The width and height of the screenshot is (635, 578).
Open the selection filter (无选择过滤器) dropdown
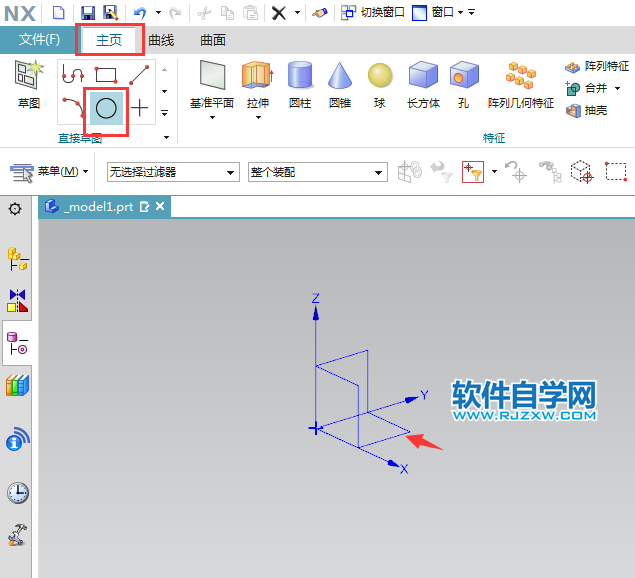[173, 172]
